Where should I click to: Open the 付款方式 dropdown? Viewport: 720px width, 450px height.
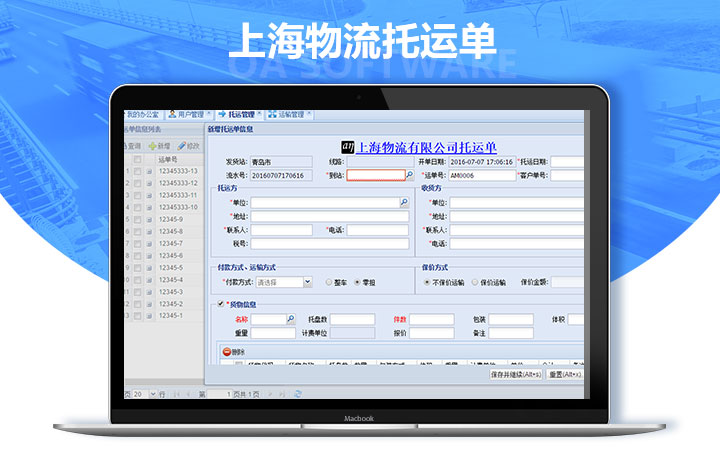pos(307,282)
